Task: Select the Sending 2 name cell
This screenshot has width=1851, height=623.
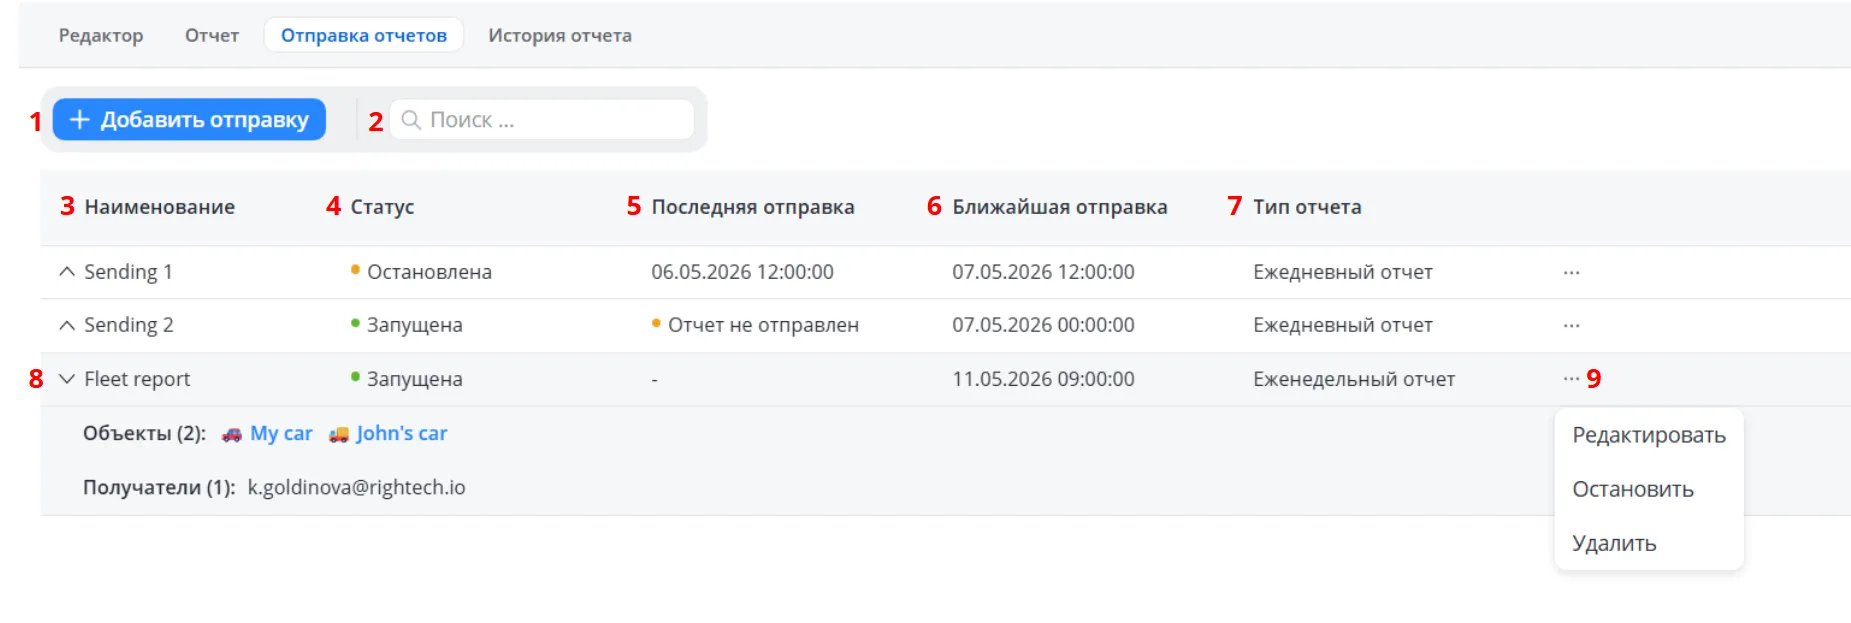Action: [x=128, y=325]
